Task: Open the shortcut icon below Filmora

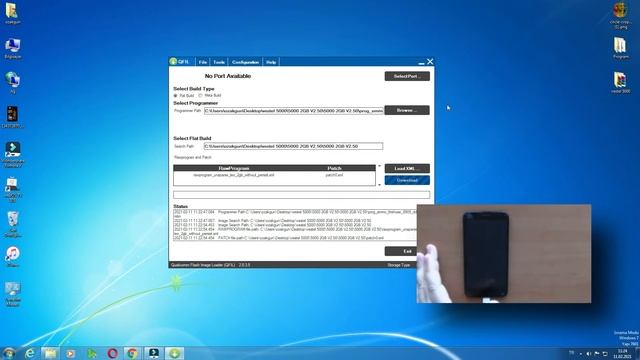Action: point(12,189)
